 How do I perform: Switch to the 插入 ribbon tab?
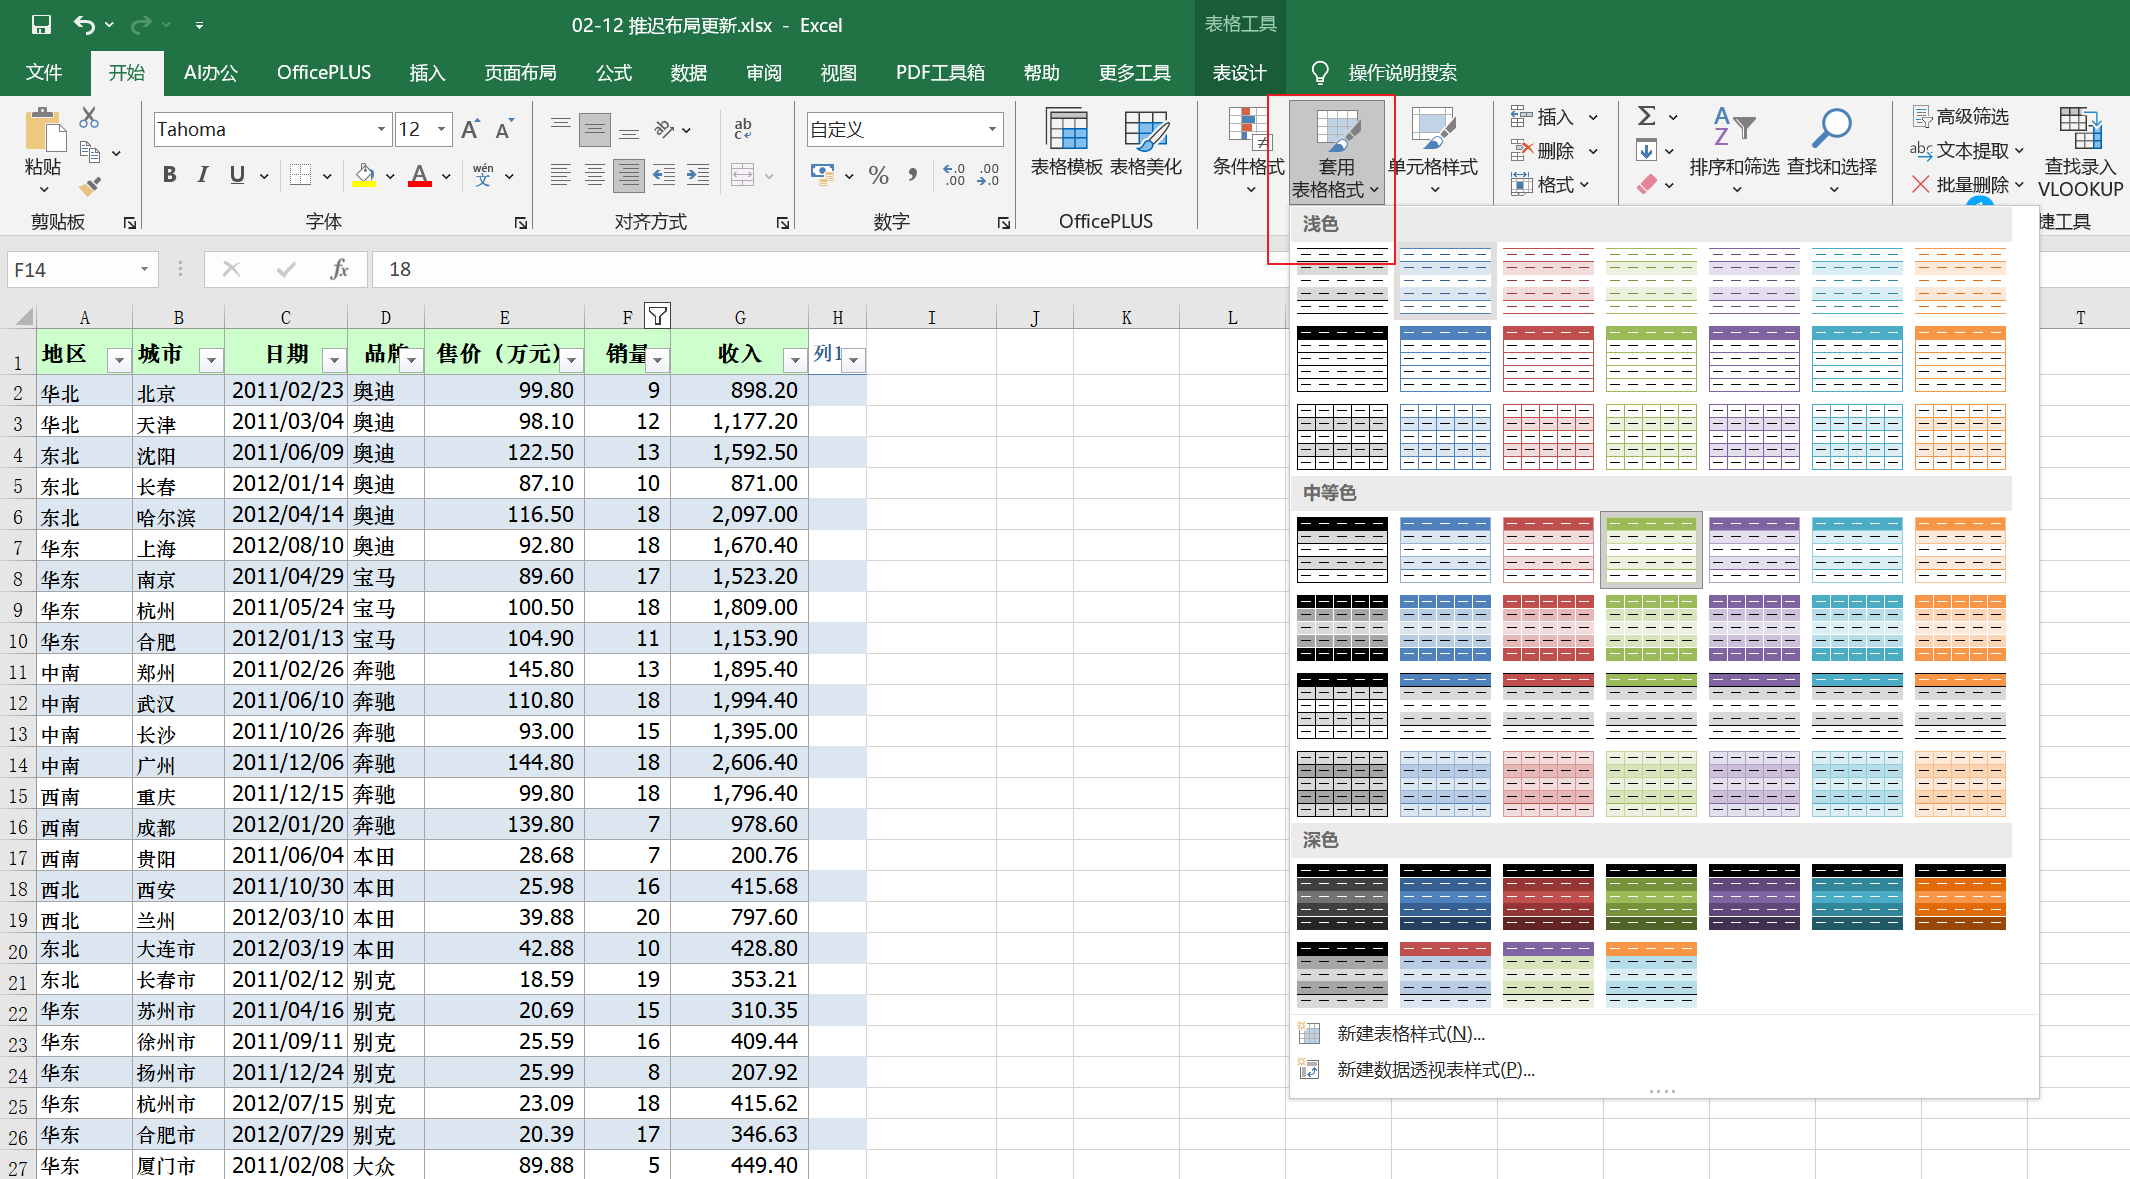427,73
